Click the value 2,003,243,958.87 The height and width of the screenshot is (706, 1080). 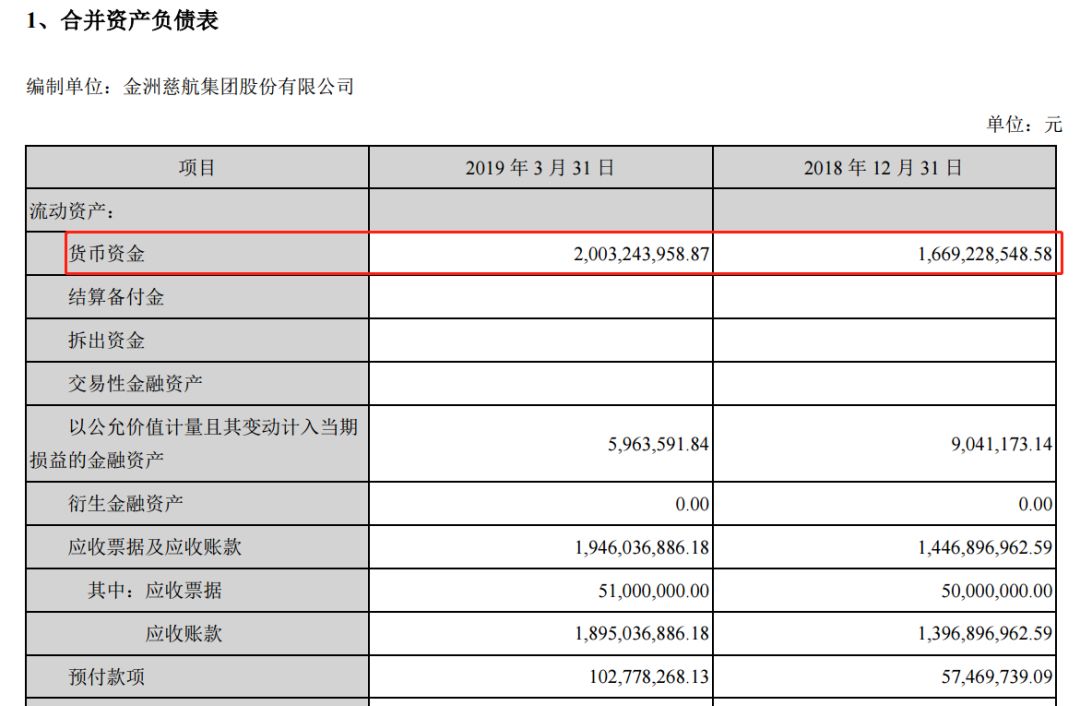(641, 254)
